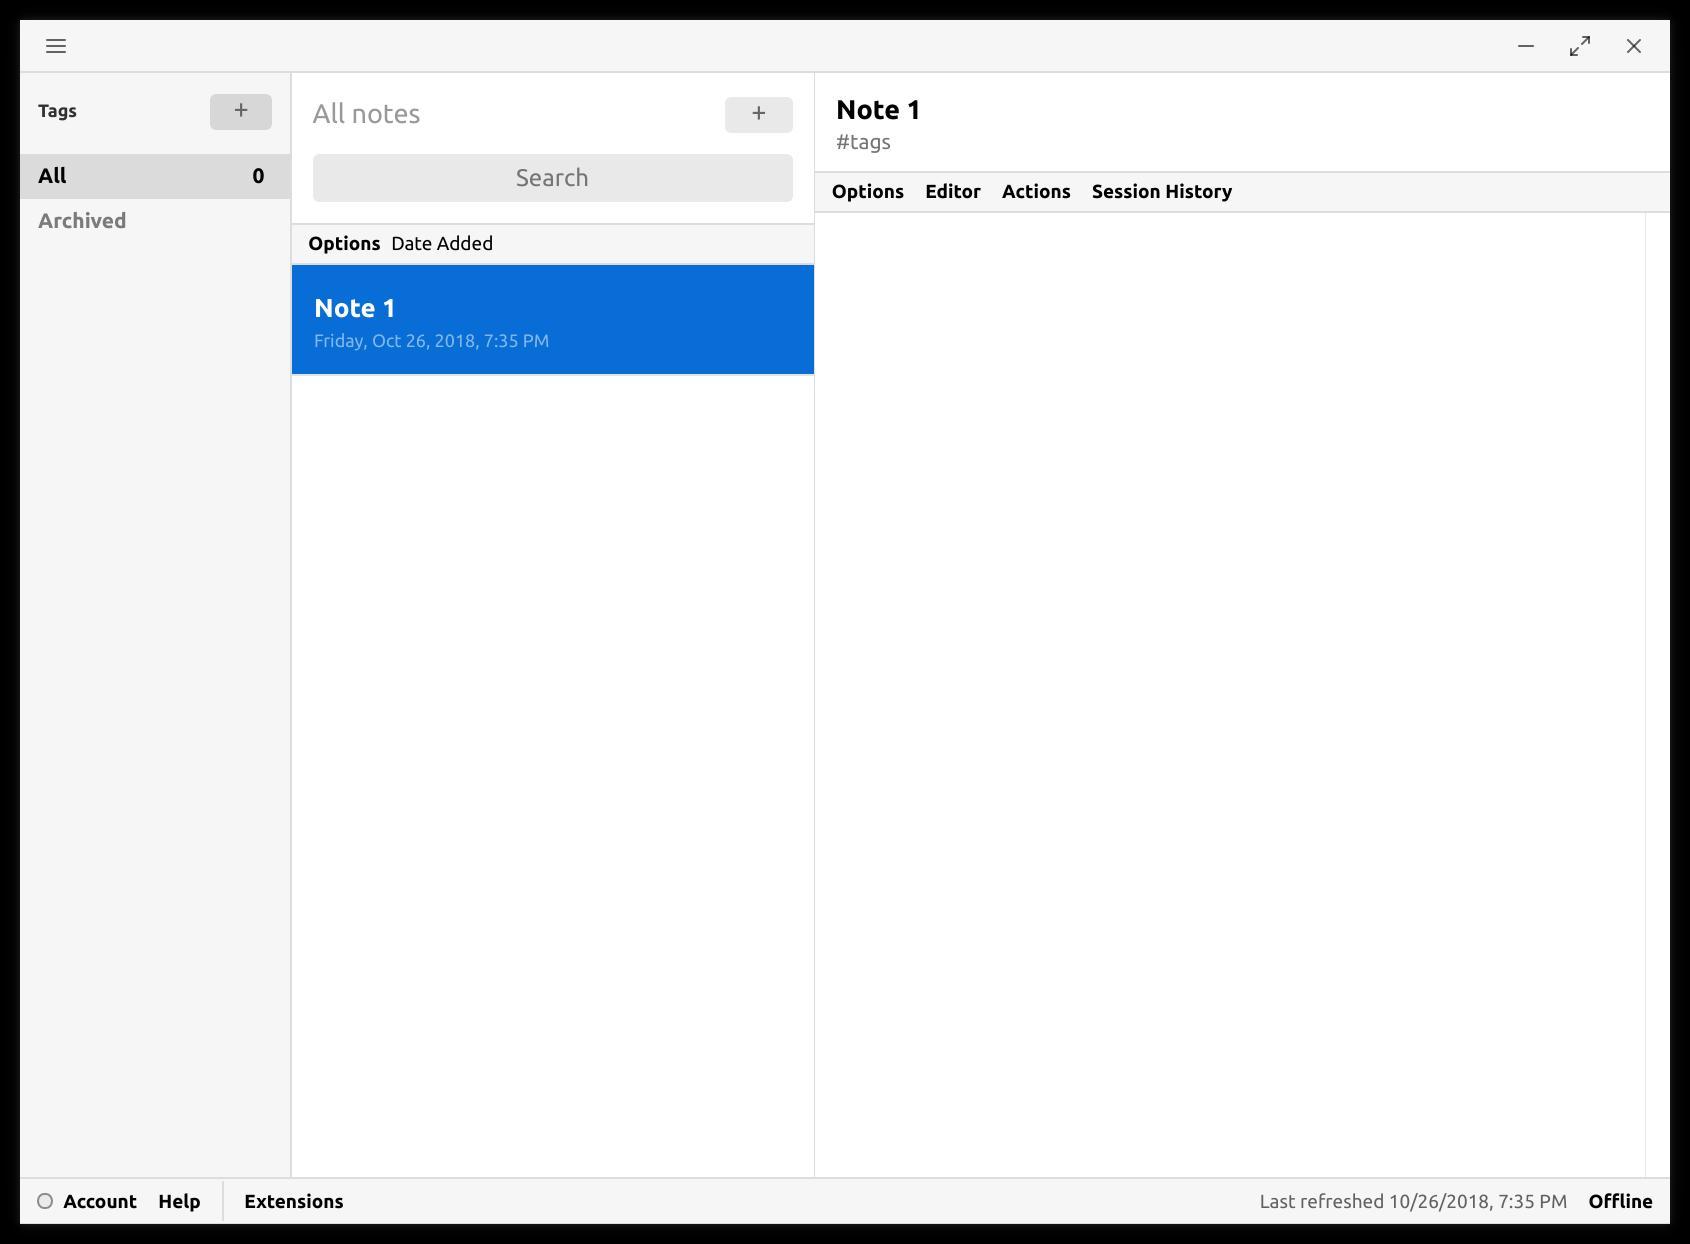This screenshot has width=1690, height=1244.
Task: Open the hamburger menu icon
Action: (56, 46)
